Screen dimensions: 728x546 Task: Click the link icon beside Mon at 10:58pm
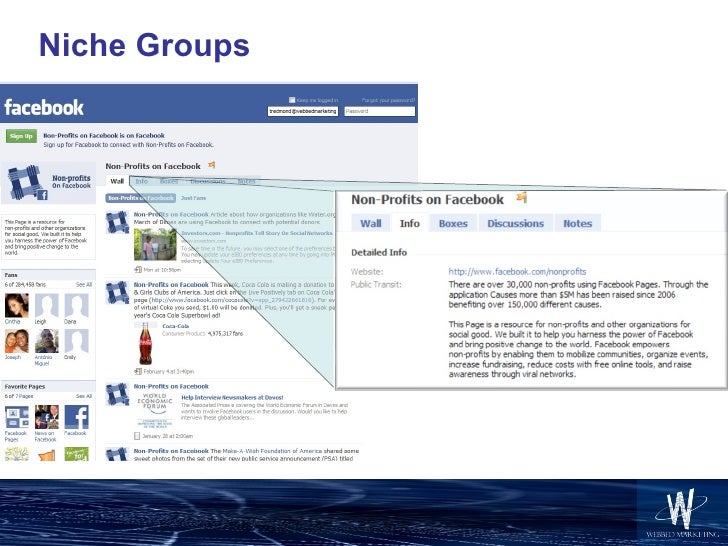coord(138,269)
